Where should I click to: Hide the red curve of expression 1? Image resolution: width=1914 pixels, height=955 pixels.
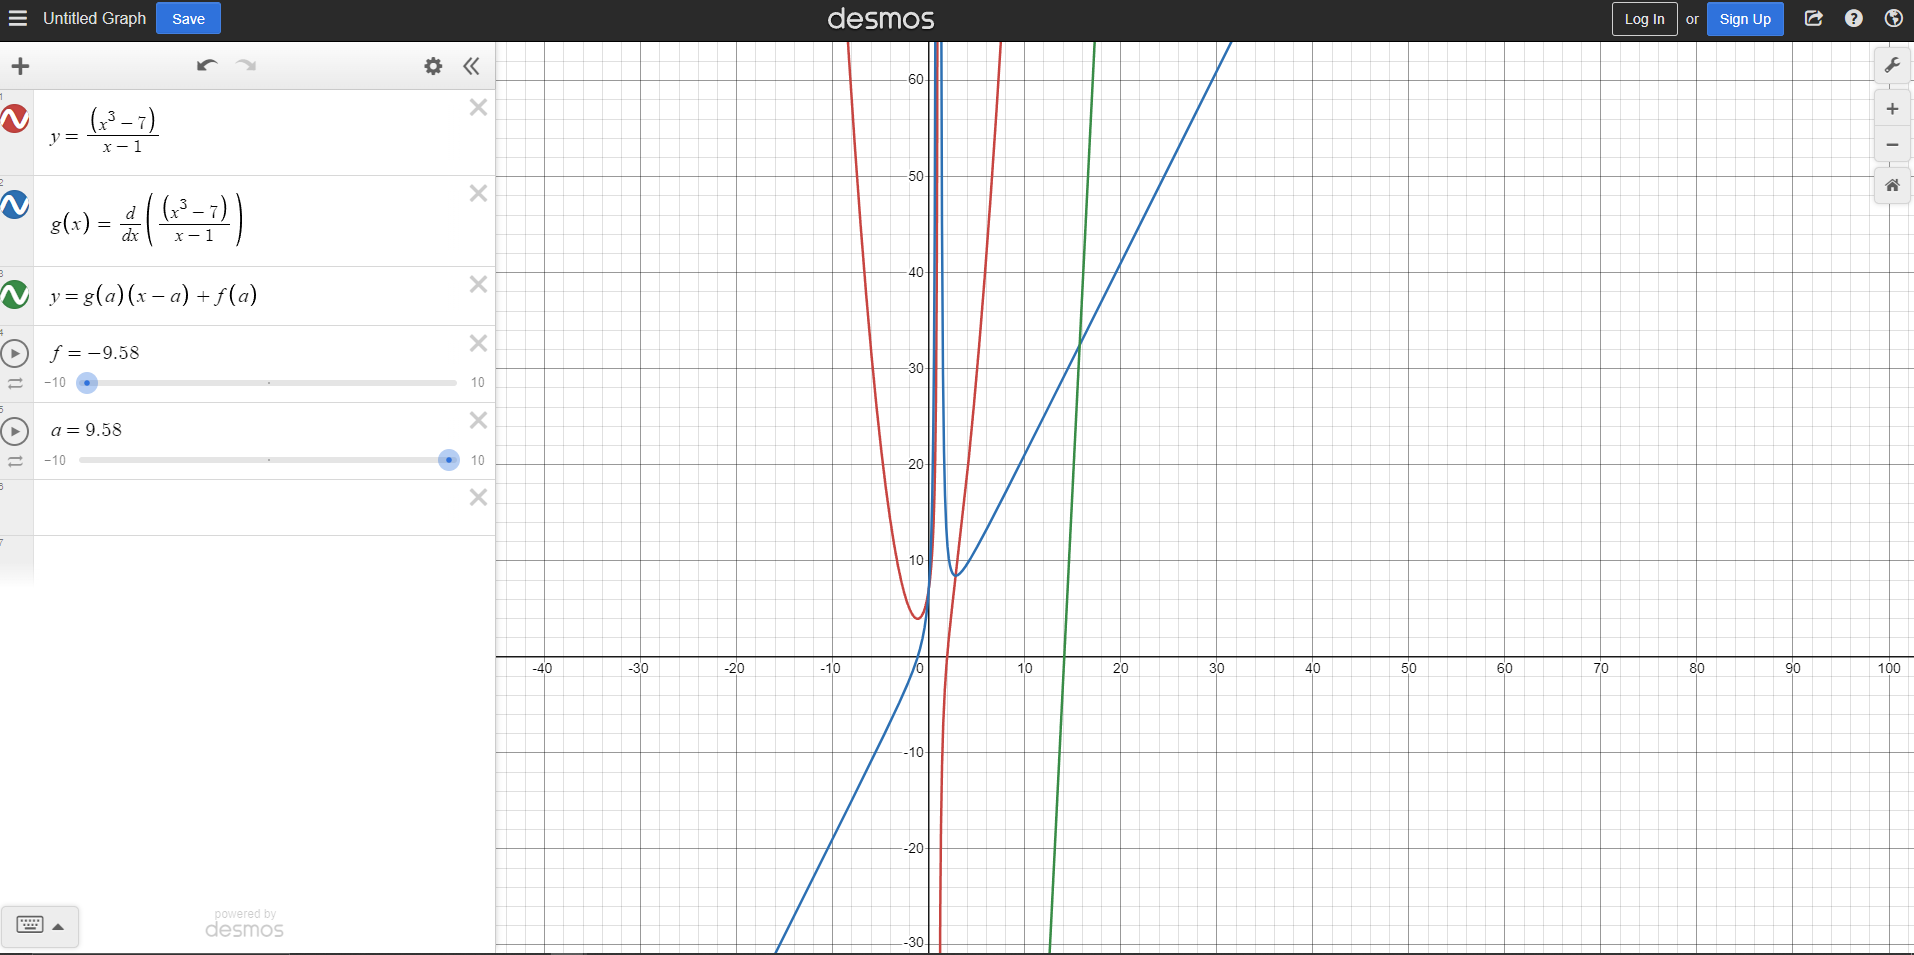(x=15, y=119)
